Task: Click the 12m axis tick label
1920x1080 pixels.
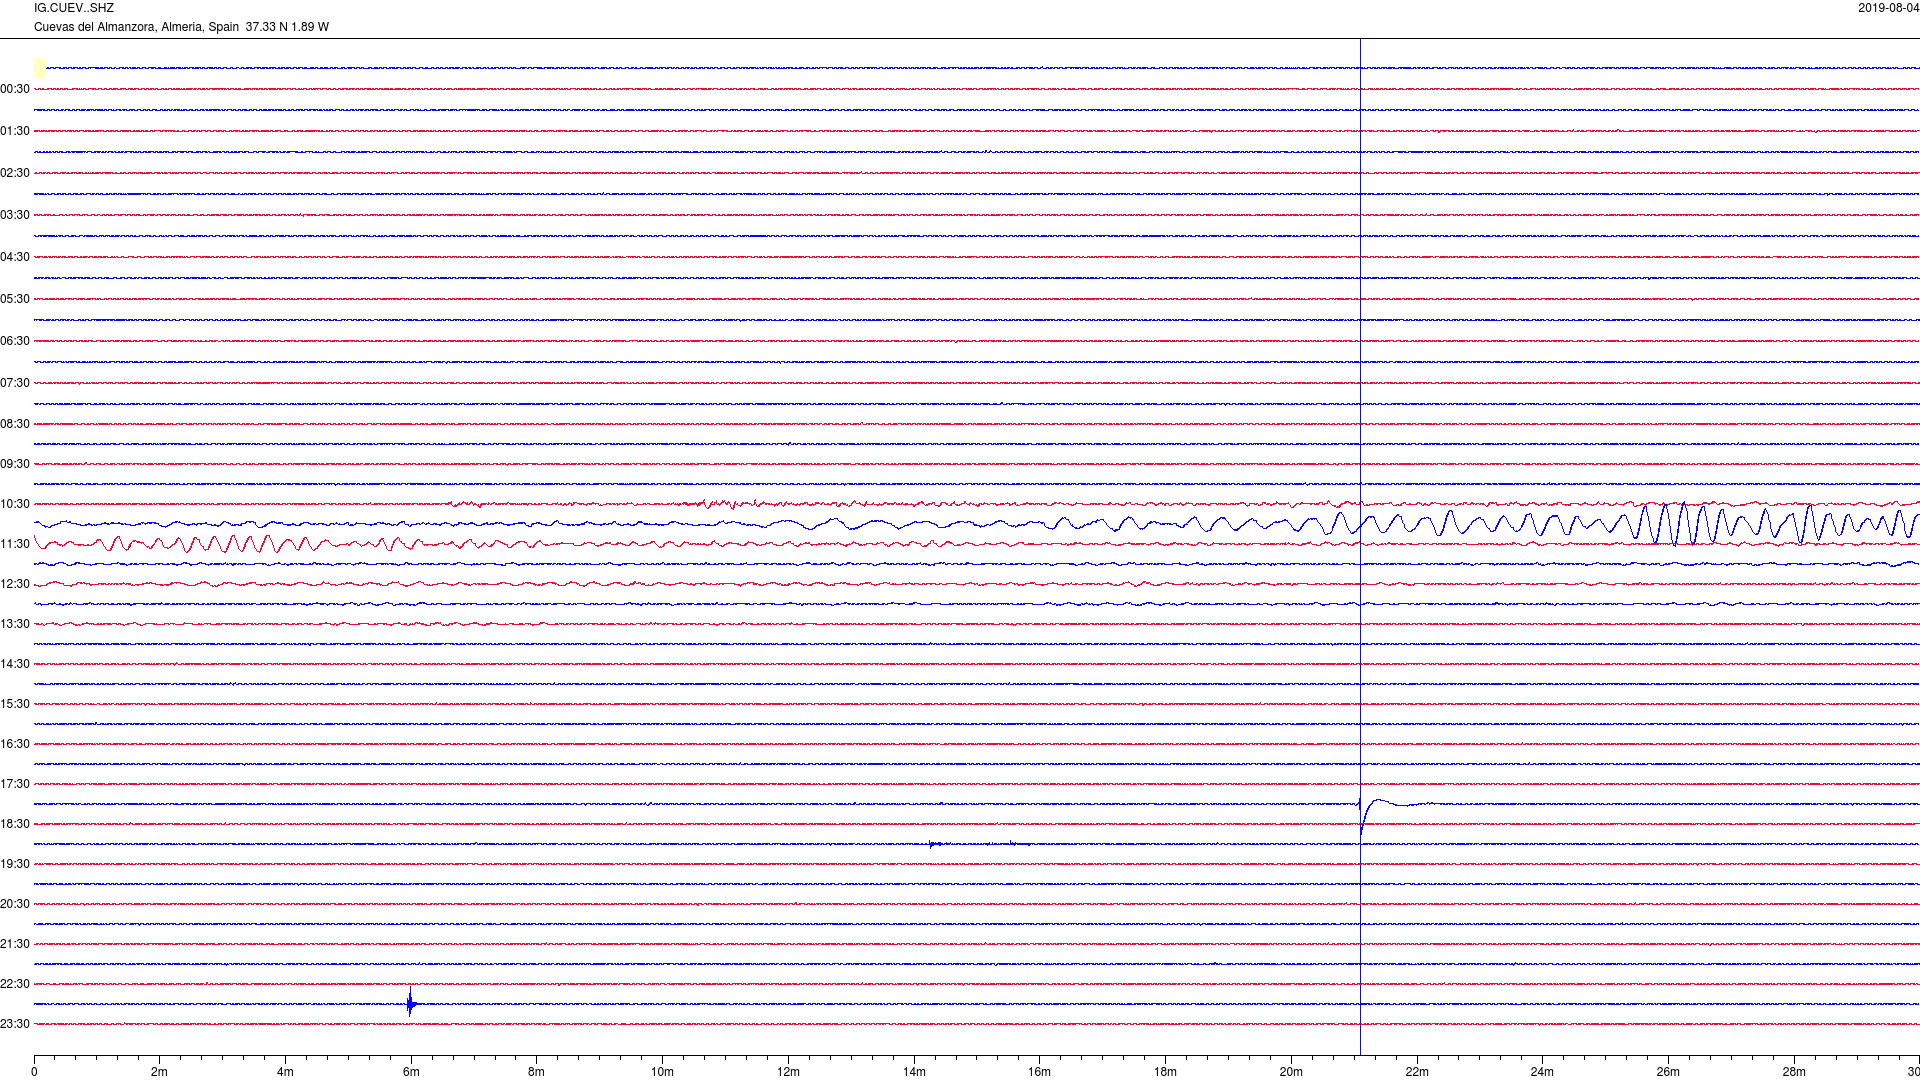Action: point(788,1072)
